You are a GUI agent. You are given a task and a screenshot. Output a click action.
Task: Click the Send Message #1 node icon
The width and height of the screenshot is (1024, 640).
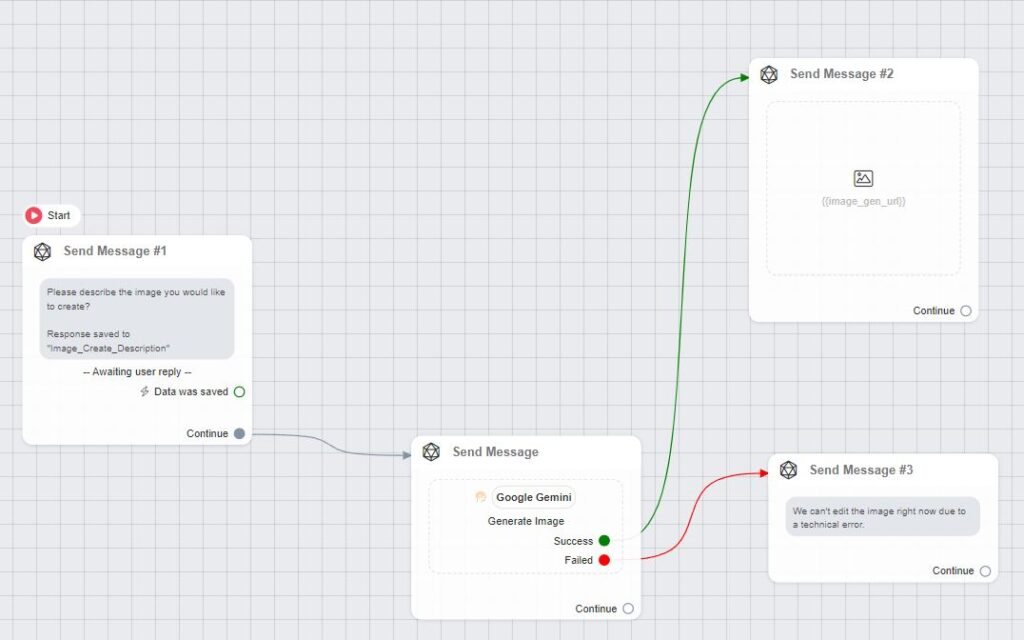click(x=42, y=251)
